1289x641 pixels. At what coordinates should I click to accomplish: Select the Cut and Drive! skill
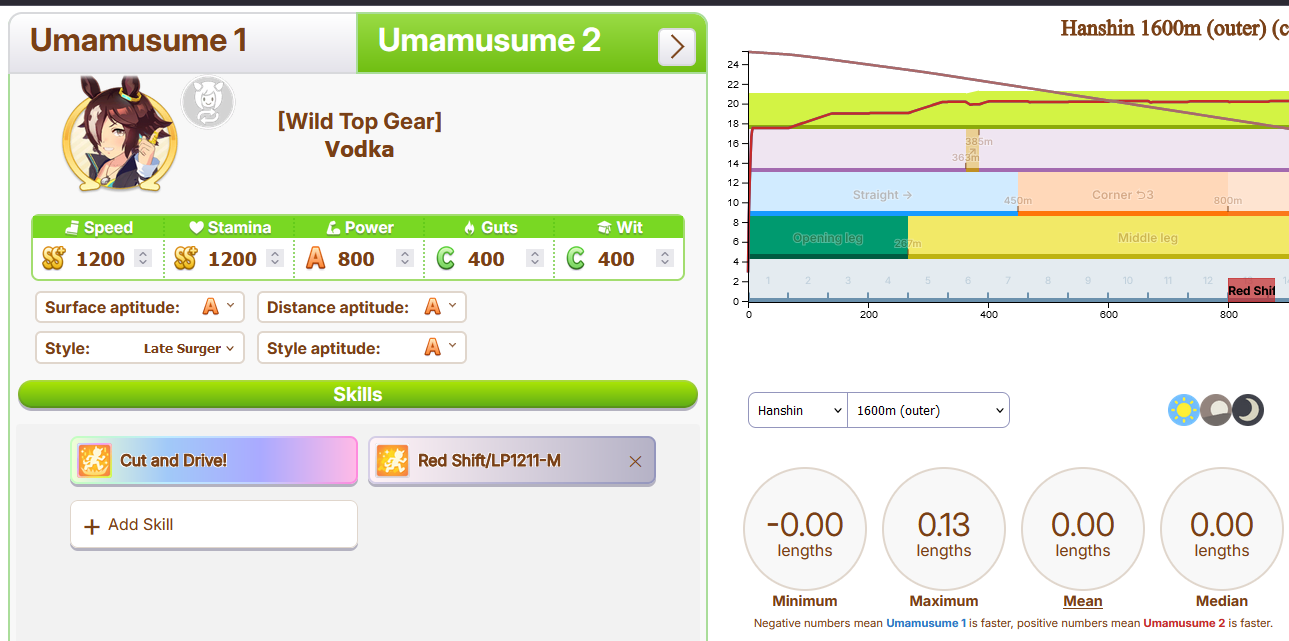coord(214,461)
